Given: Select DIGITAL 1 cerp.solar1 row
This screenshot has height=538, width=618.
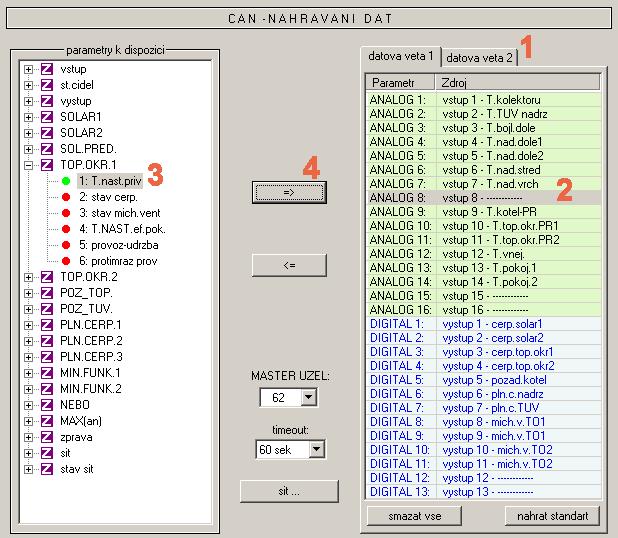Looking at the screenshot, I should [x=483, y=324].
